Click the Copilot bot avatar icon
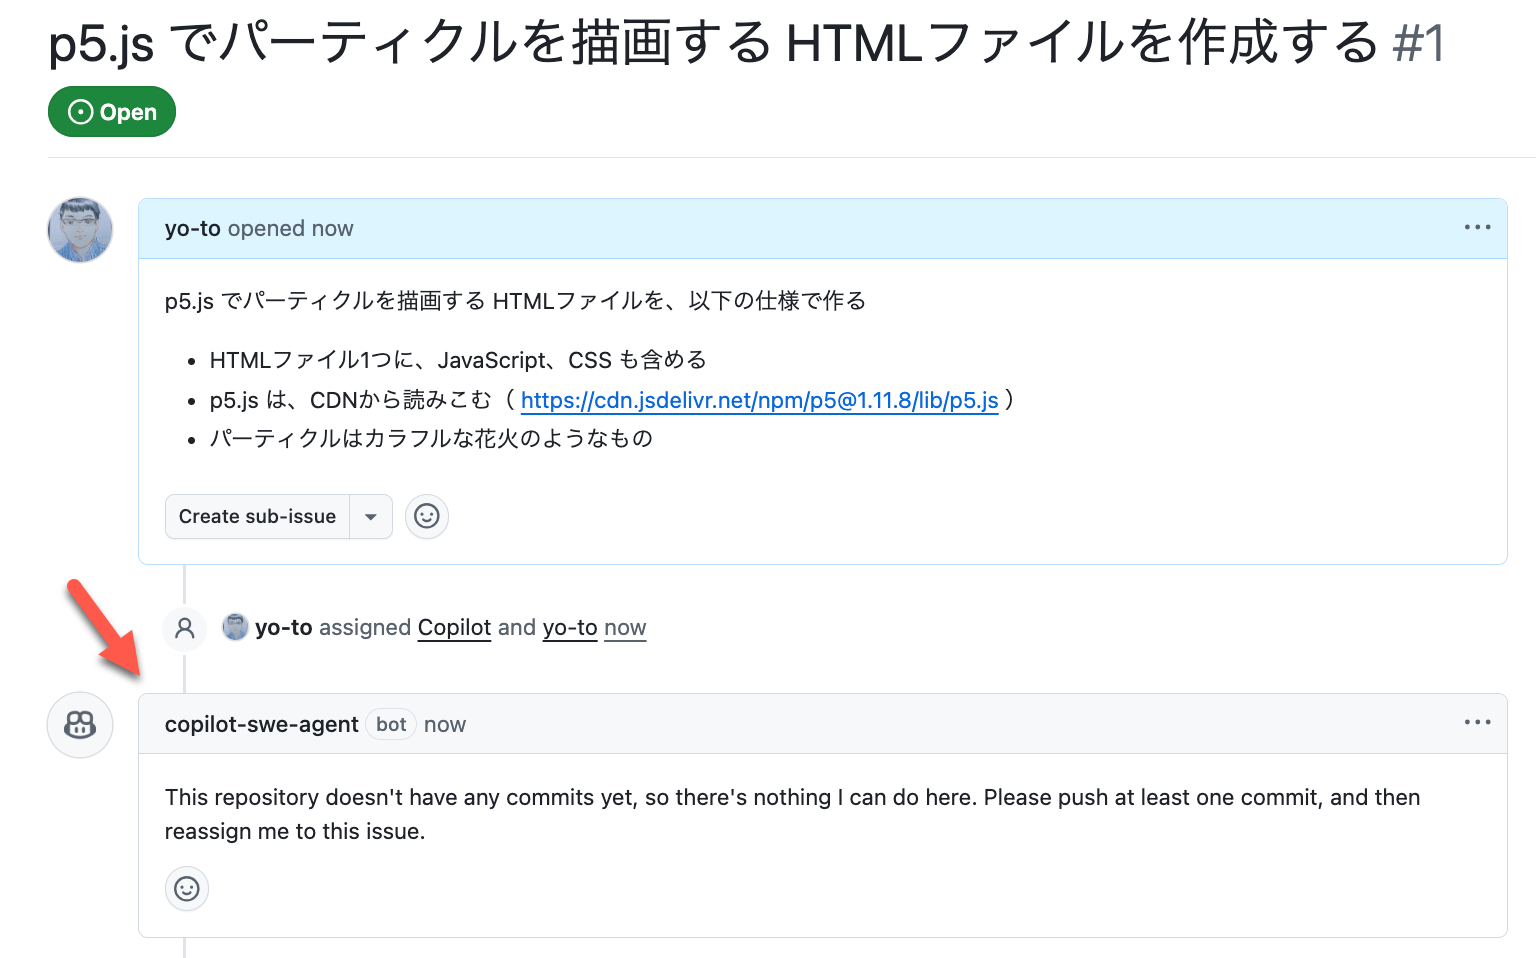1536x958 pixels. [x=80, y=725]
